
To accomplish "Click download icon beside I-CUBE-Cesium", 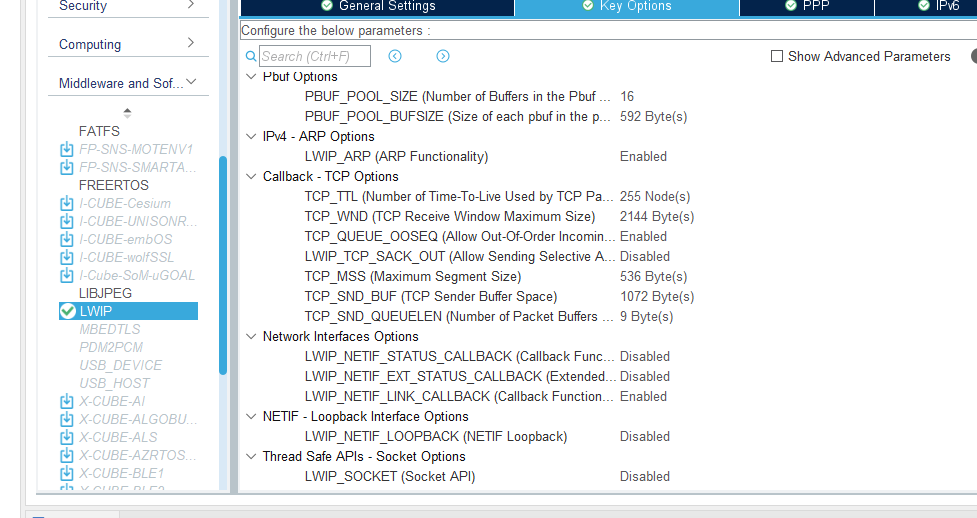I will click(67, 204).
